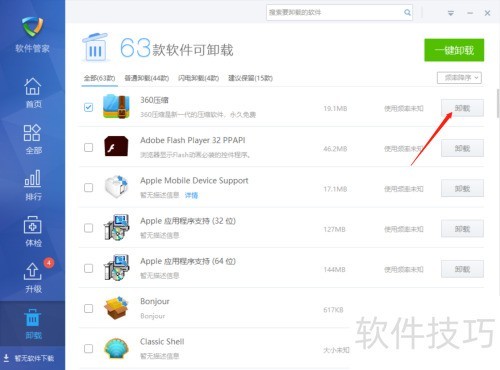This screenshot has height=370, width=500.
Task: Click the 360软件管家 shield logo
Action: (x=32, y=27)
